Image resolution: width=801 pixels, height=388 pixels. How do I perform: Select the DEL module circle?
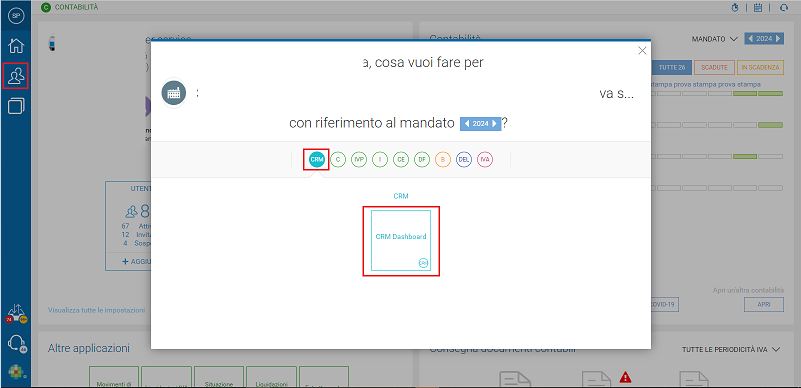[x=464, y=160]
